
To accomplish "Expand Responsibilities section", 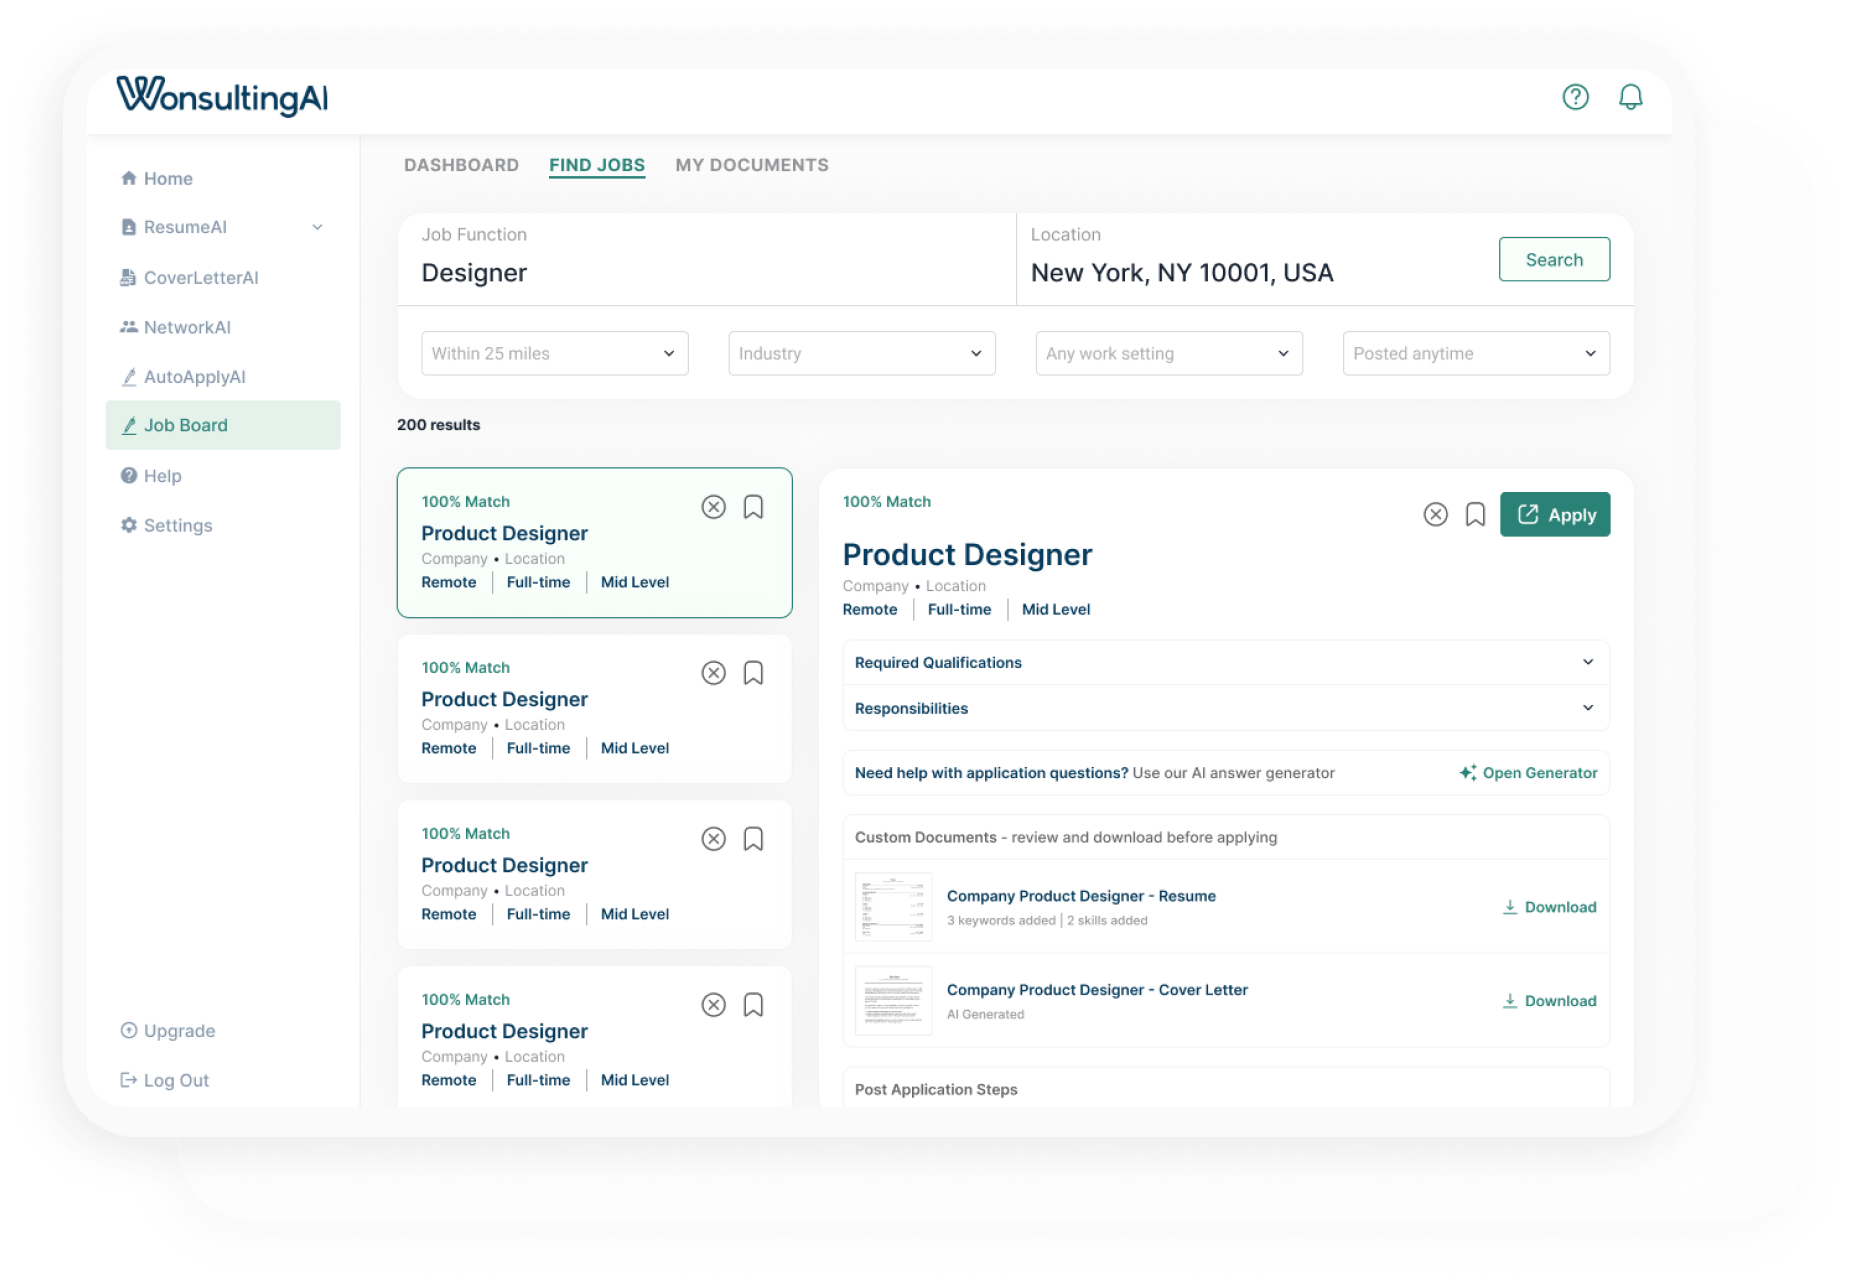I will click(x=1226, y=709).
